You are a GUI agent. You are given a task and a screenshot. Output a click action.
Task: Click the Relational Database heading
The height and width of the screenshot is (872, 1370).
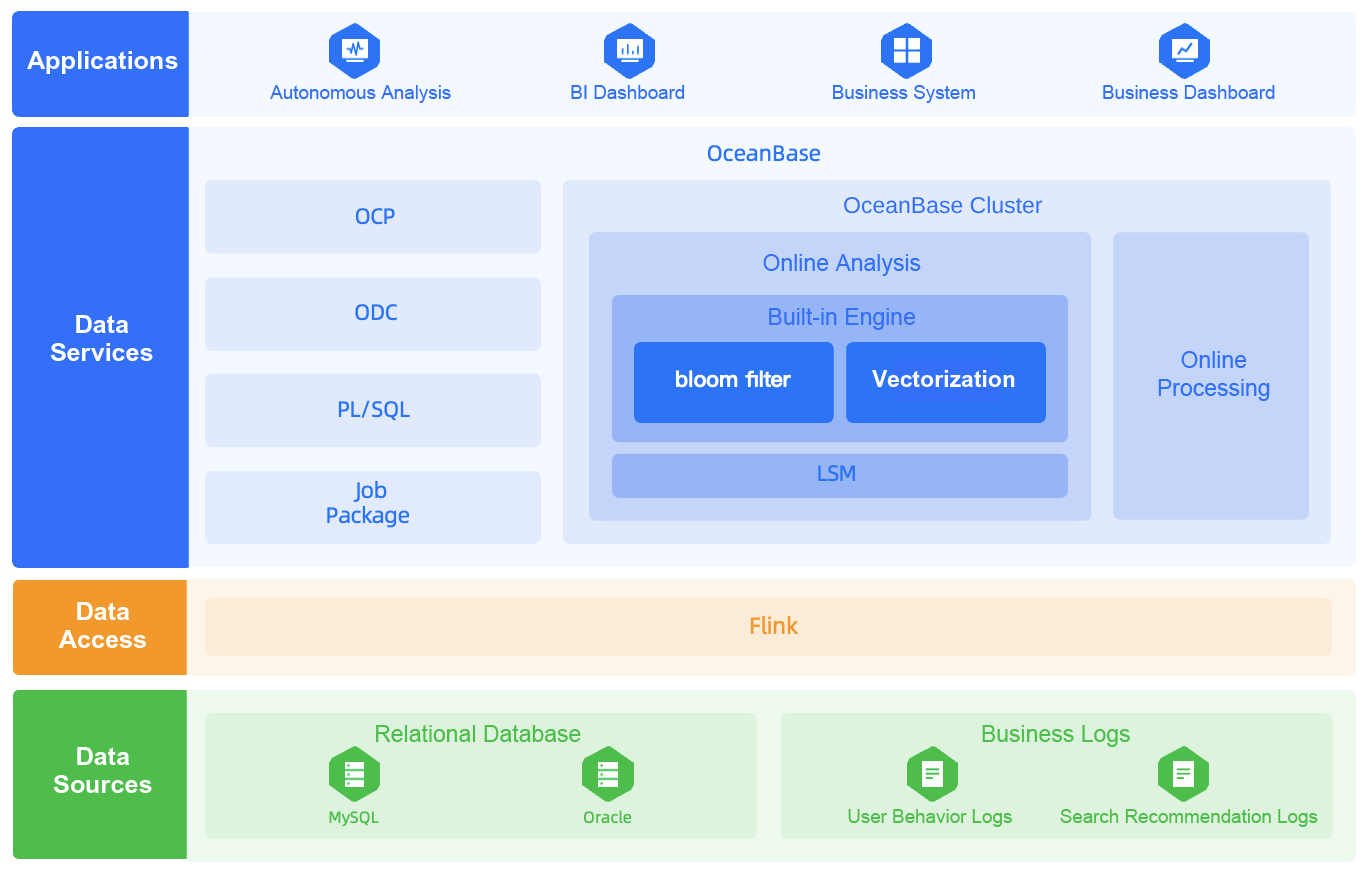pos(477,734)
